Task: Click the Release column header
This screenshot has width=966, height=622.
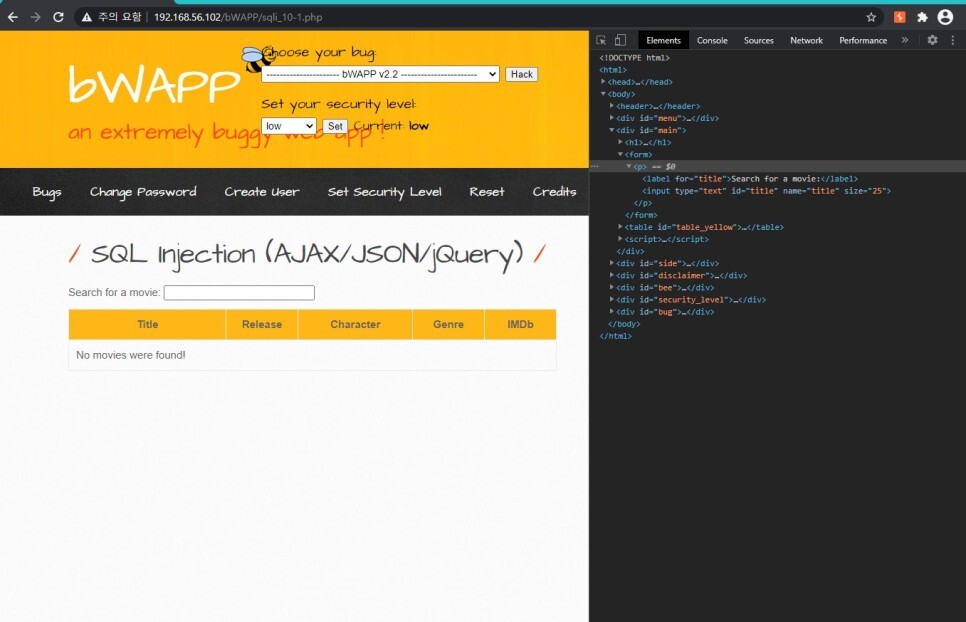Action: coord(262,325)
